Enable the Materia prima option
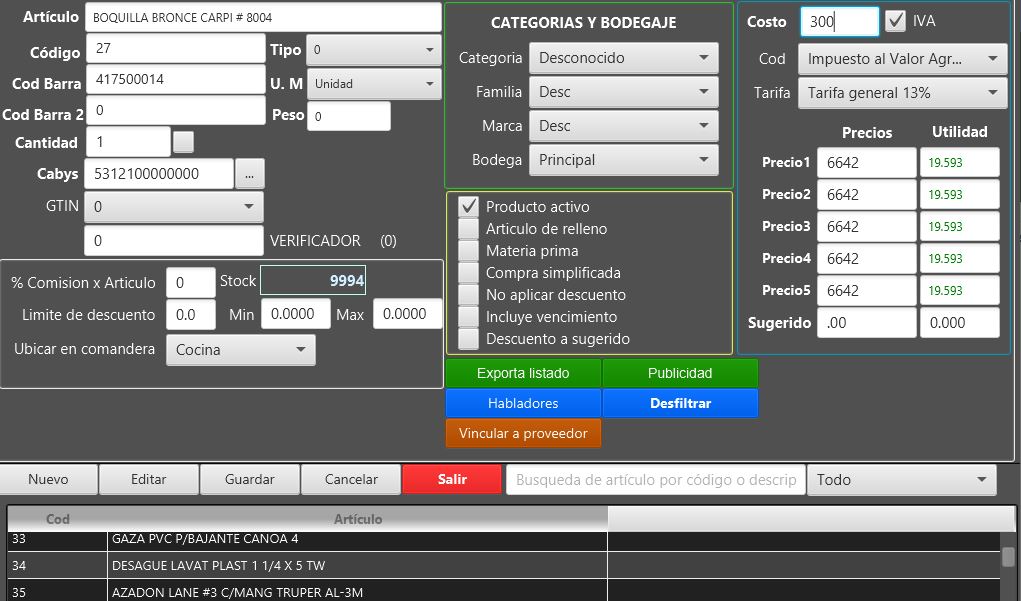This screenshot has width=1021, height=601. (468, 251)
